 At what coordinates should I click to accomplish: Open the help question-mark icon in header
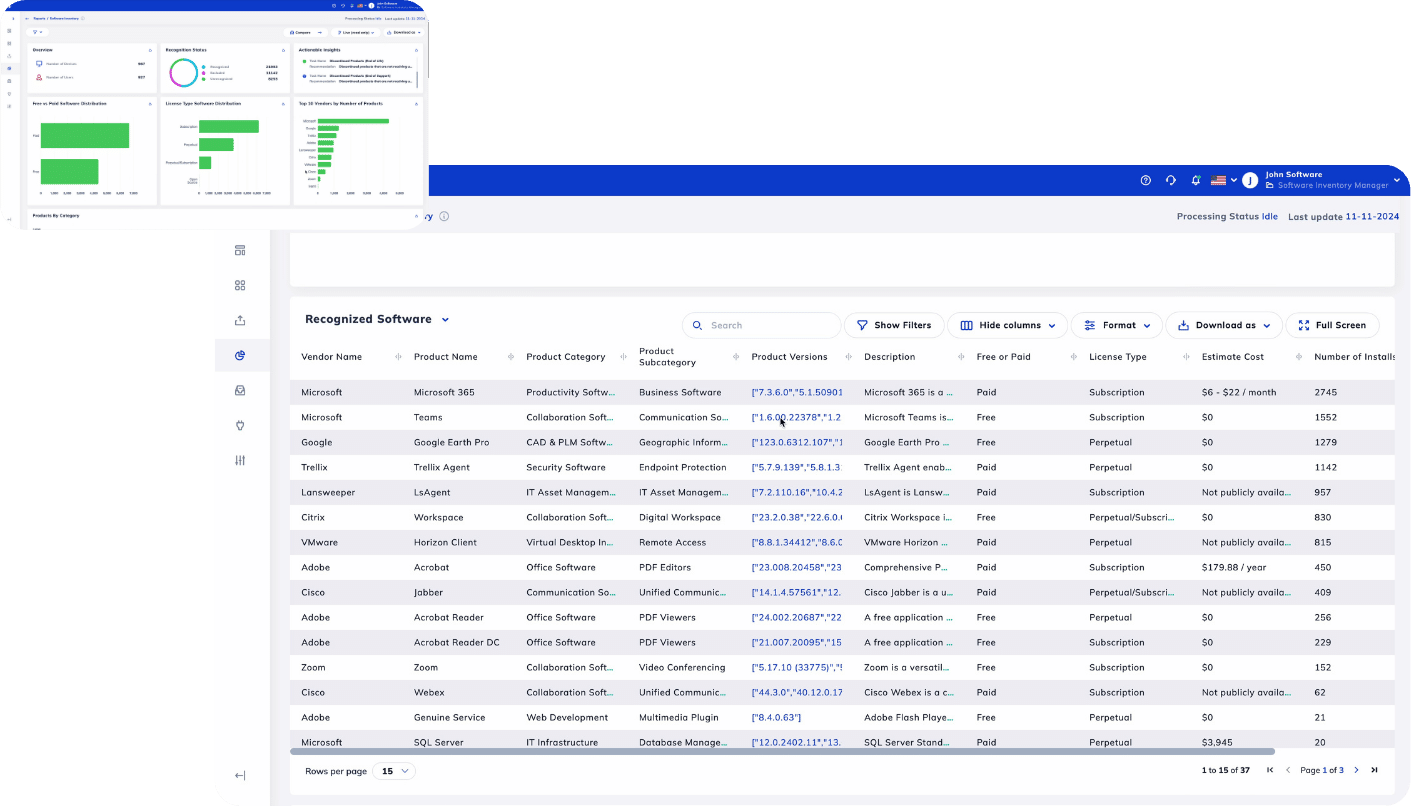tap(1146, 181)
